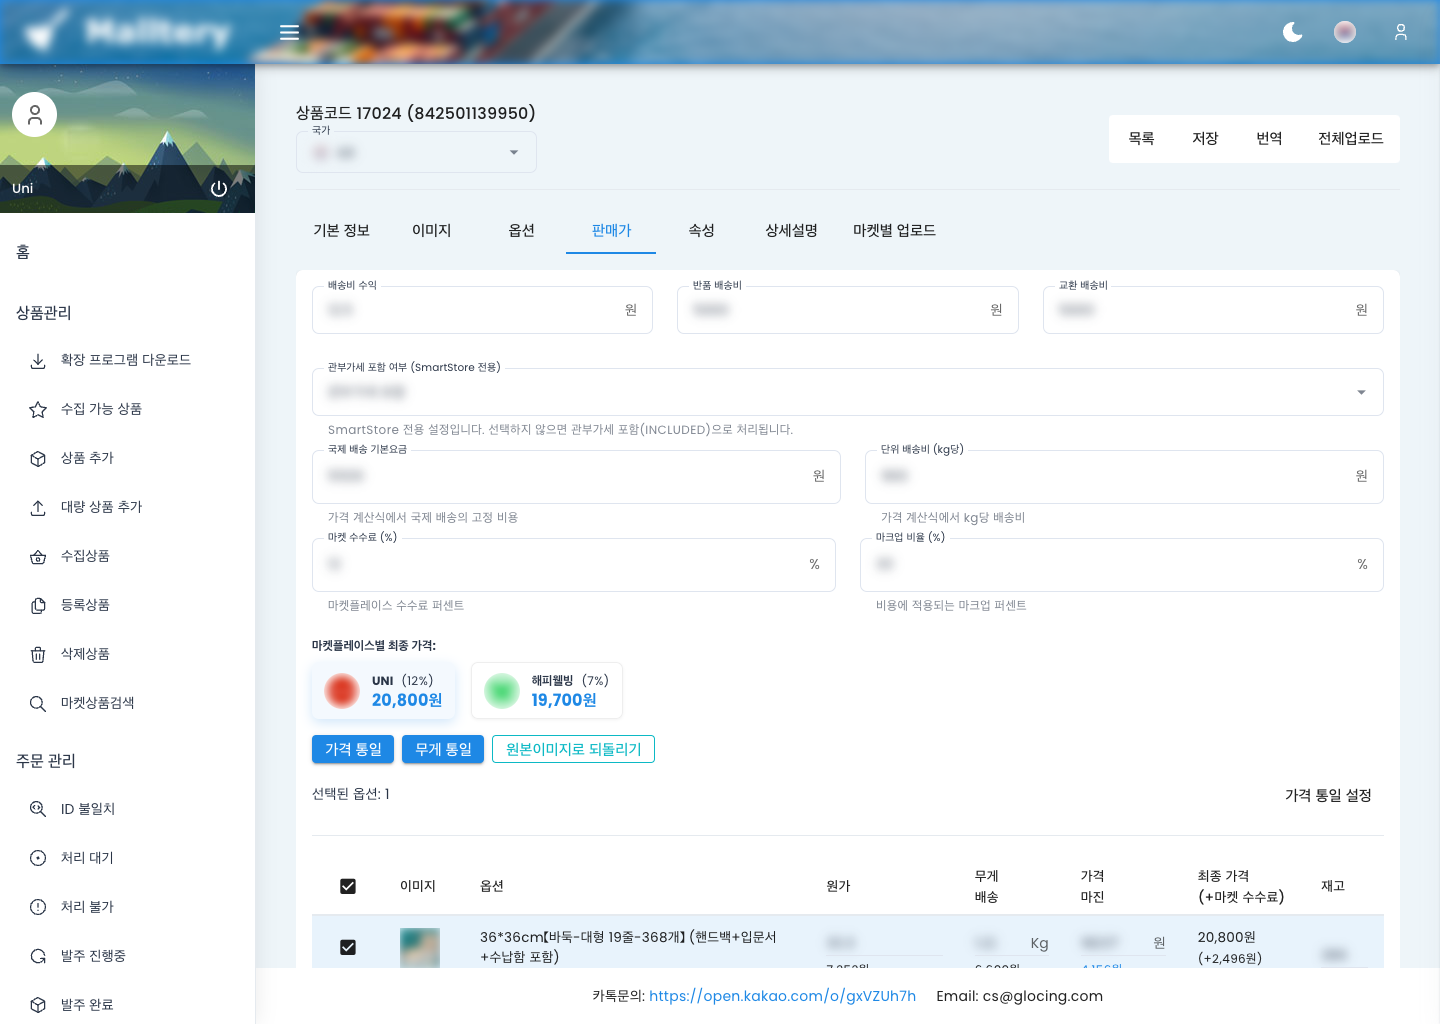Click the sidebar profile avatar
The image size is (1440, 1024).
click(34, 115)
